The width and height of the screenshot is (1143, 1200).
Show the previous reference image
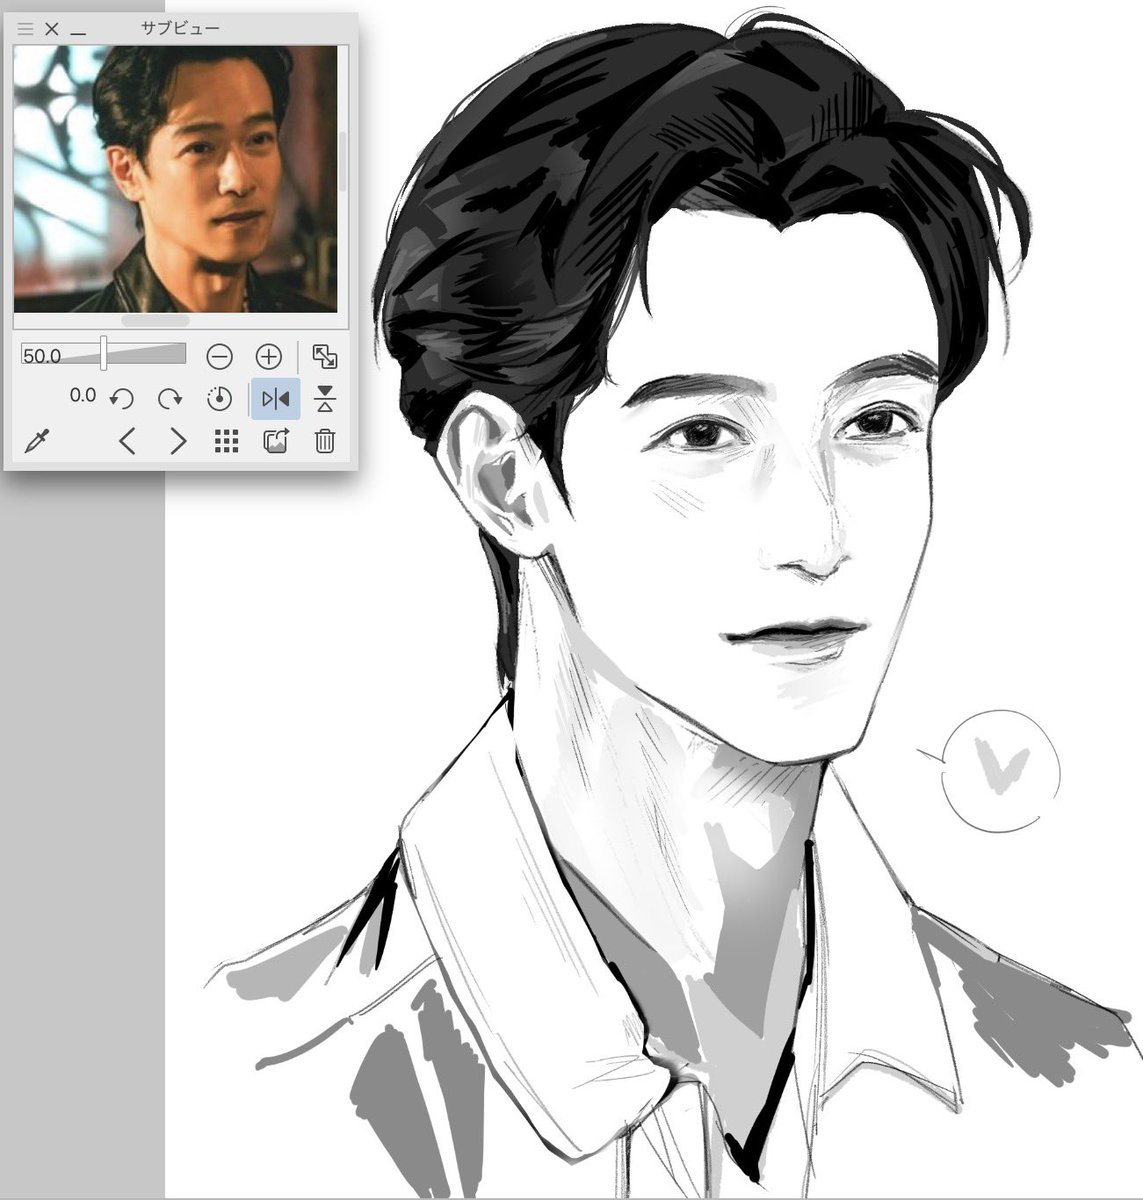(127, 441)
